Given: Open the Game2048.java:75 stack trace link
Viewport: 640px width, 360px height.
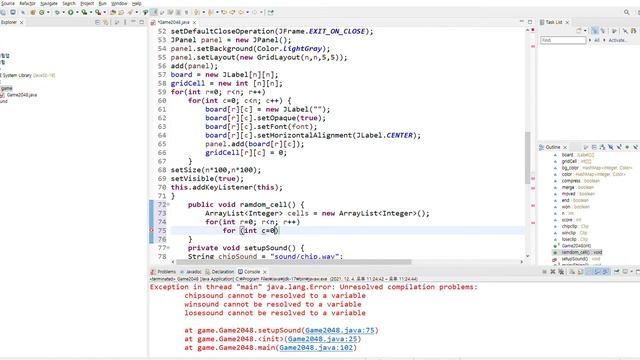Looking at the screenshot, I should pyautogui.click(x=340, y=330).
